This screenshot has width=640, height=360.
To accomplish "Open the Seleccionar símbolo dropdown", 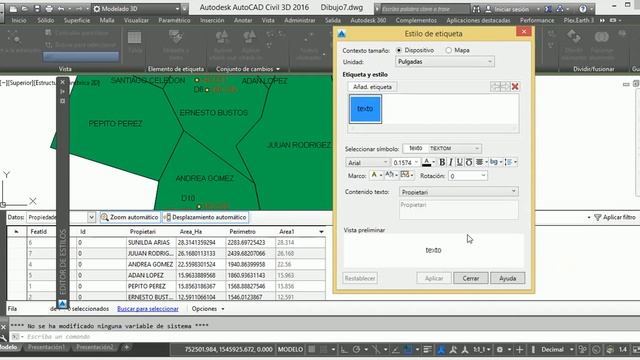I will click(442, 148).
